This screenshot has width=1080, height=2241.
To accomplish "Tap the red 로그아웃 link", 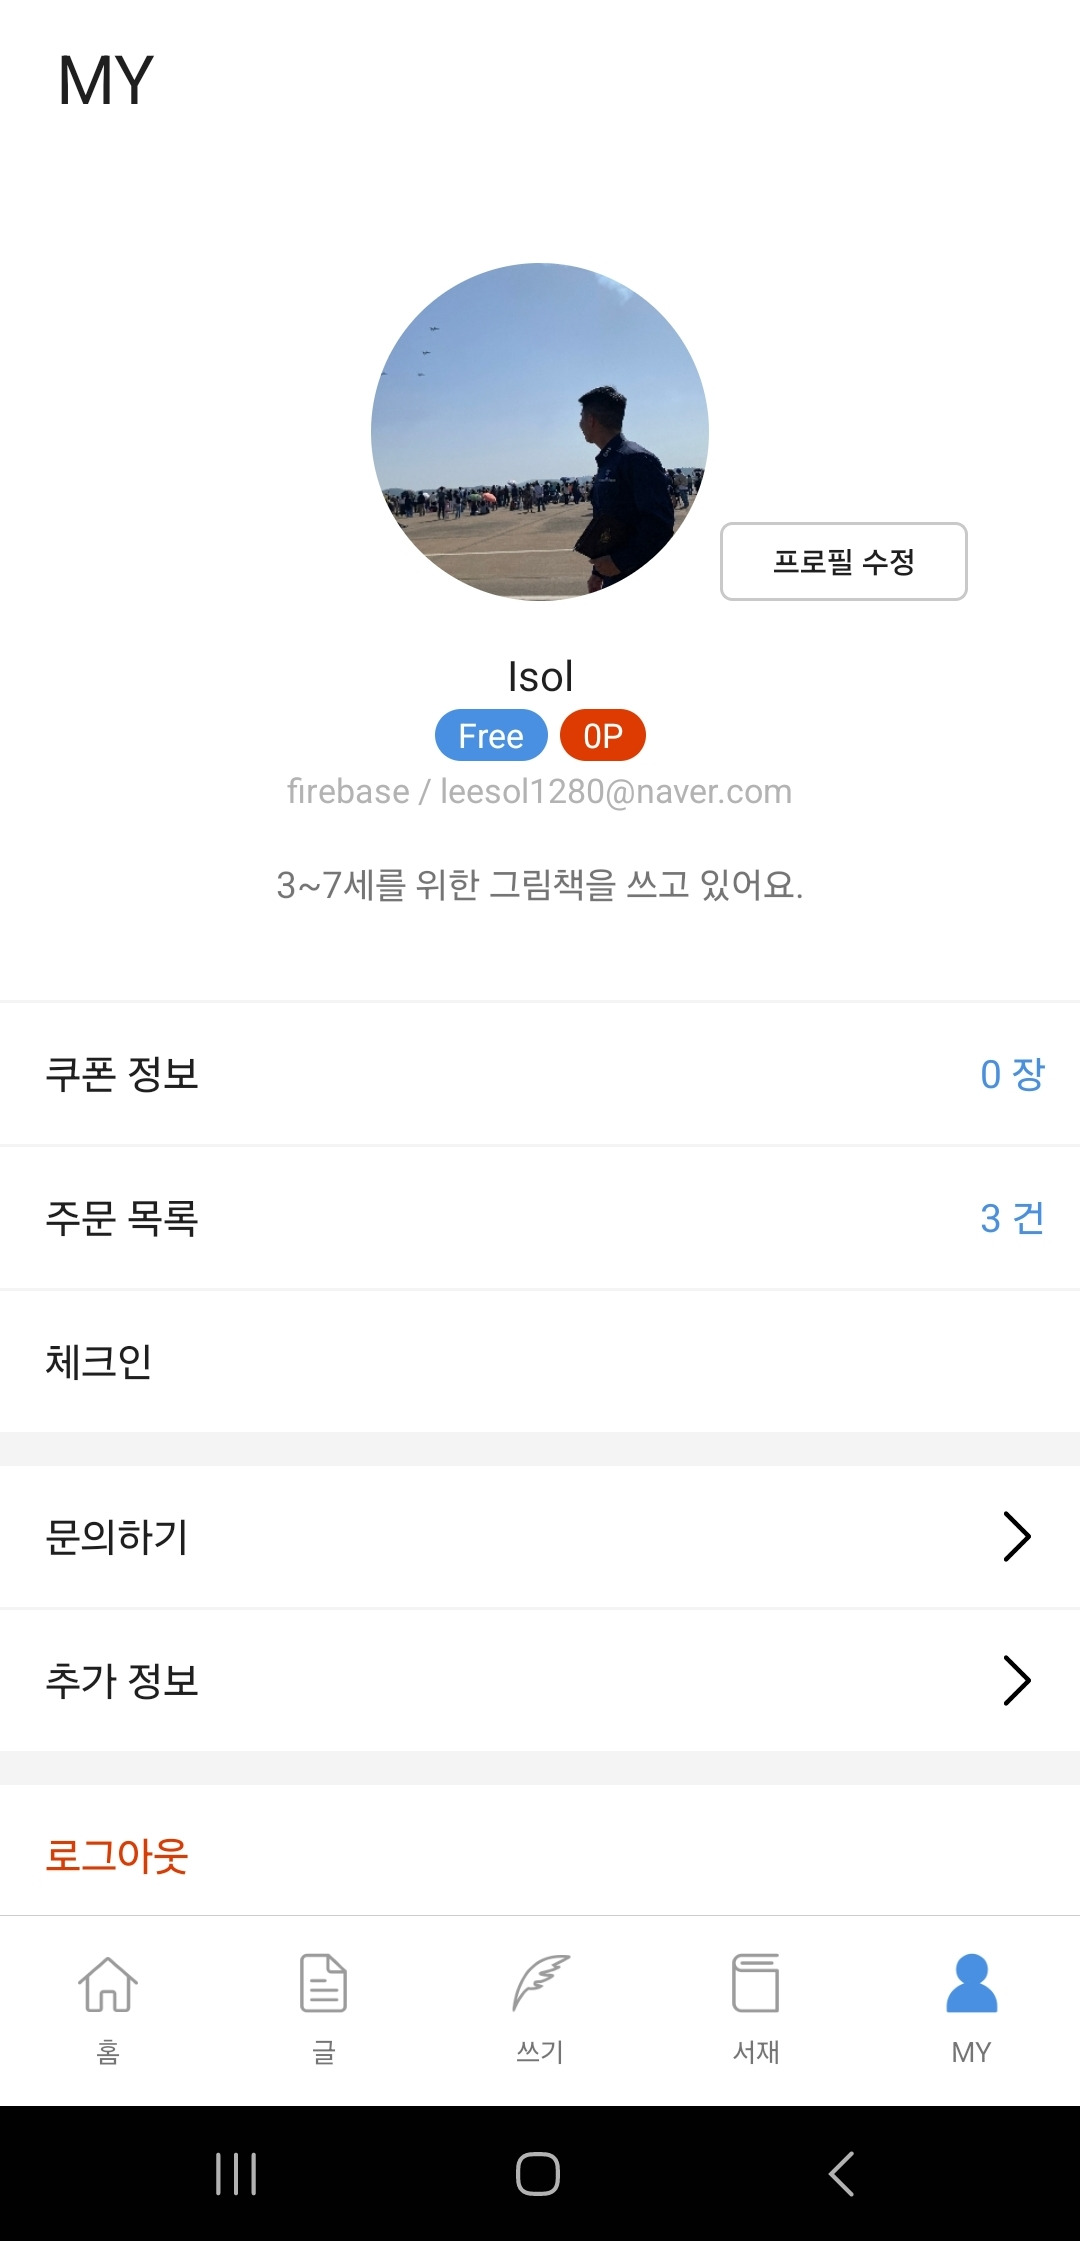I will point(117,1855).
